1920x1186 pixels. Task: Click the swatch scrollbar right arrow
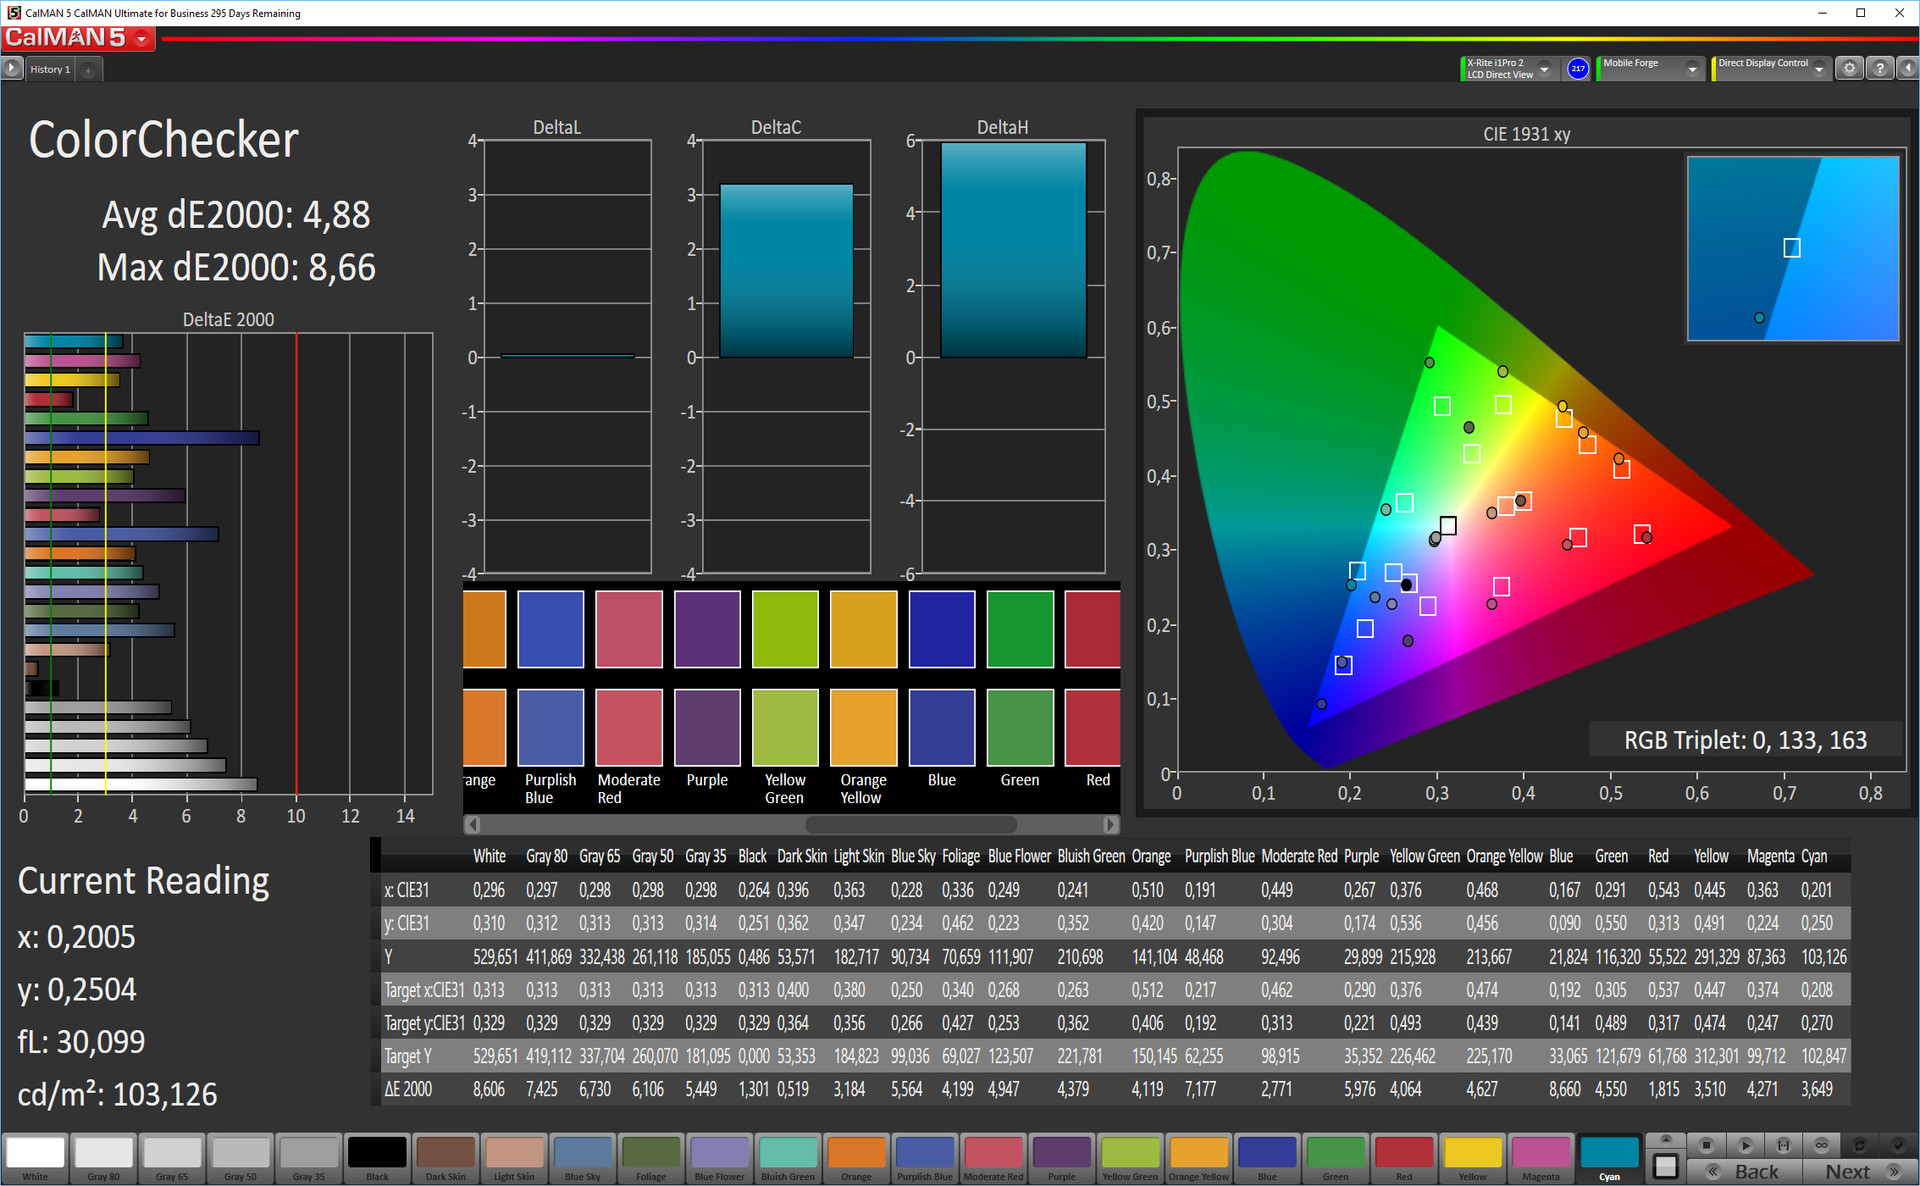coord(1110,825)
